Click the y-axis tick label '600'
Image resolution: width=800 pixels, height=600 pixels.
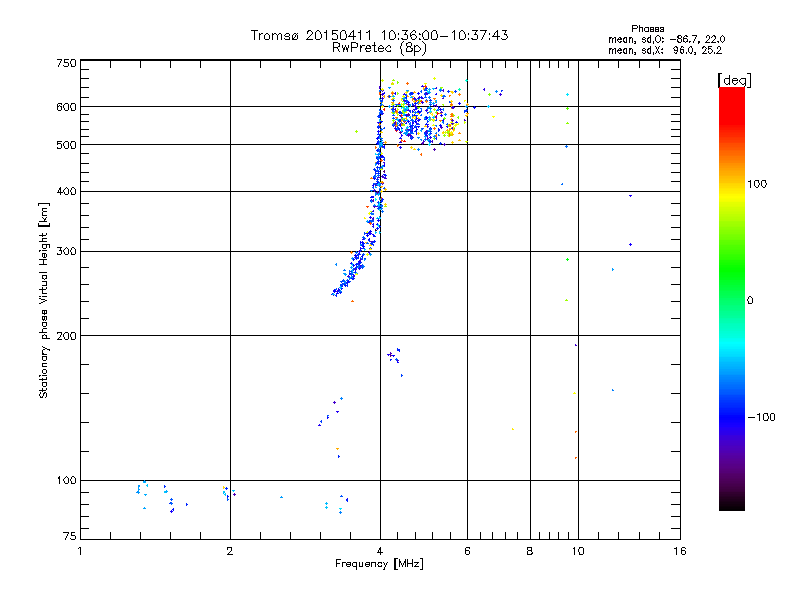[66, 107]
